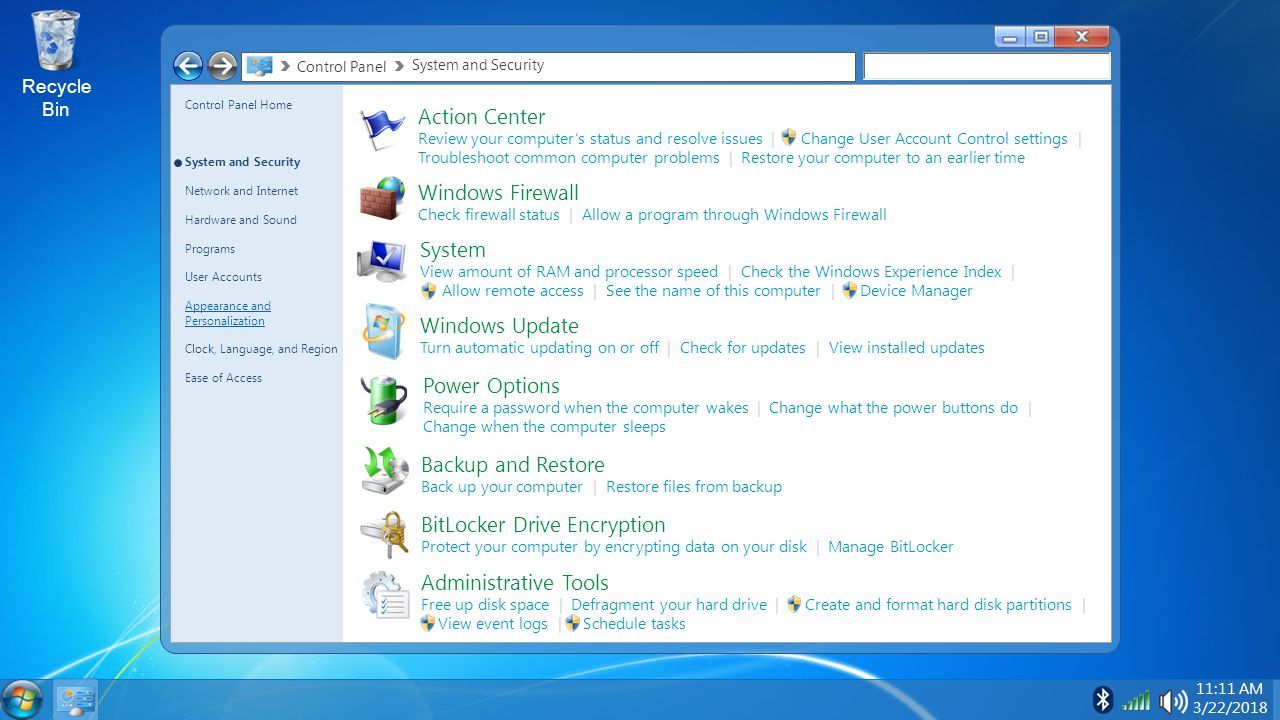Click the UAC shield beside Device Manager

850,290
